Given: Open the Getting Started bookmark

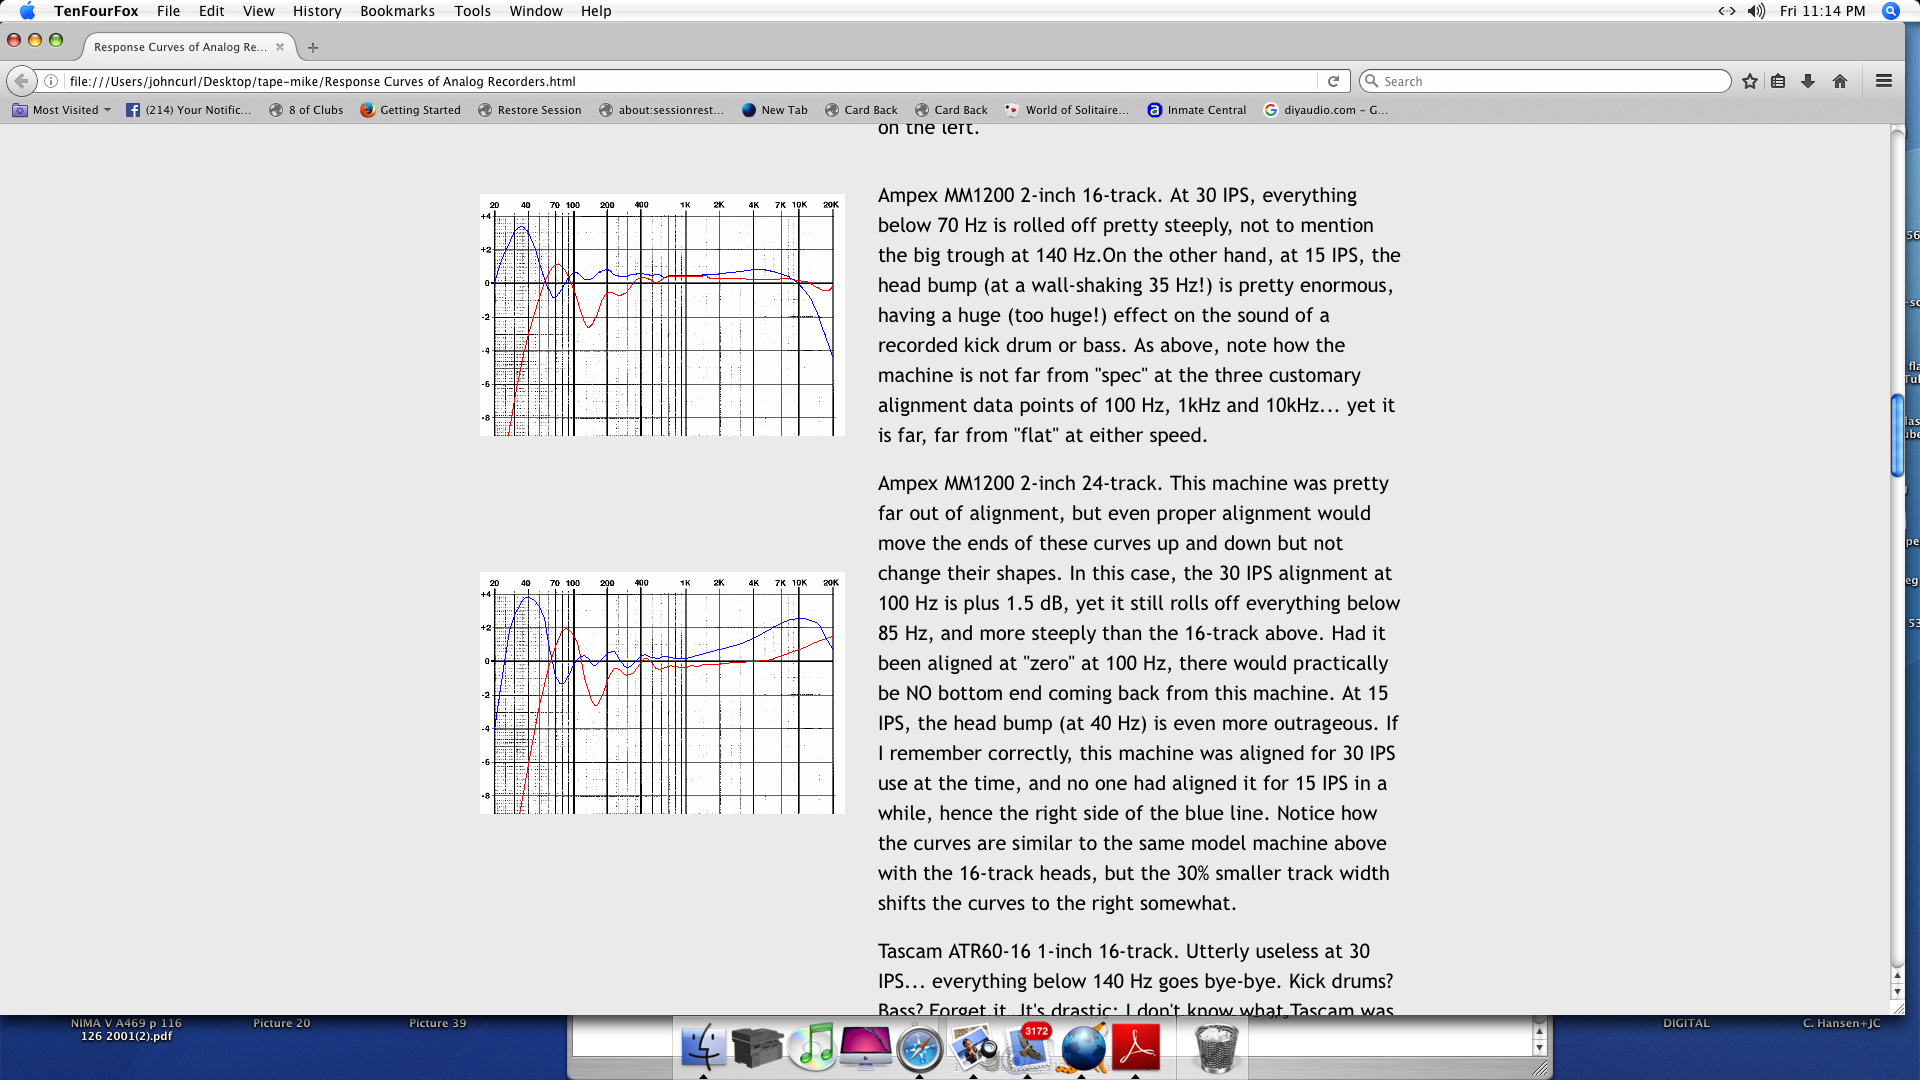Looking at the screenshot, I should [x=411, y=110].
